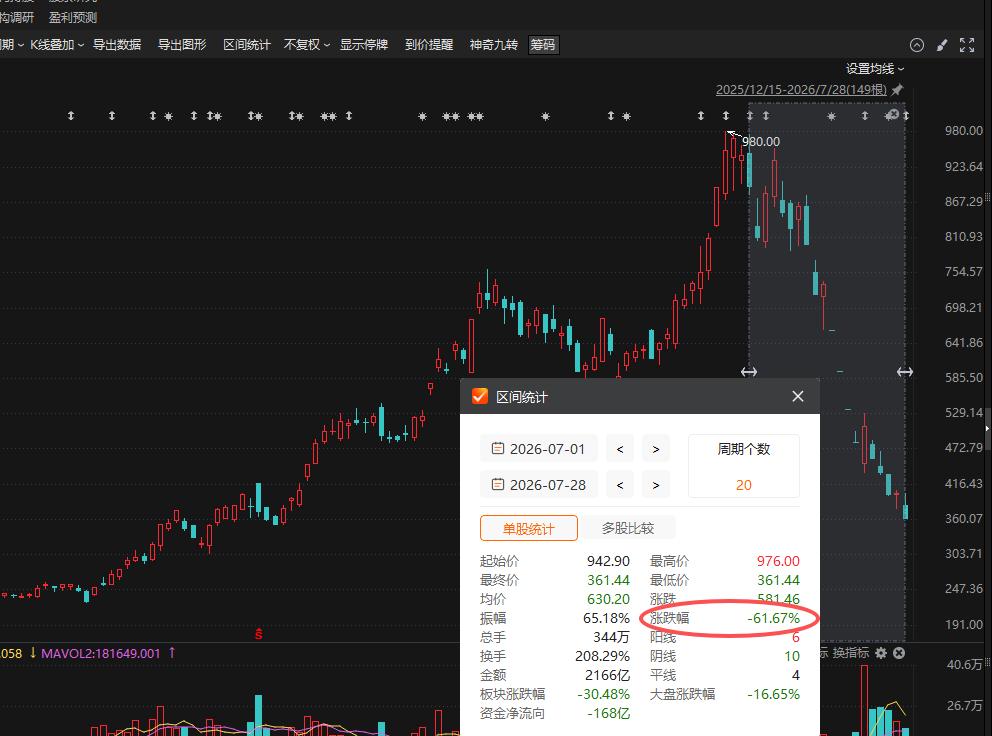Click the start date field 2026-07-01
Screen dimensions: 992x736
click(x=538, y=449)
